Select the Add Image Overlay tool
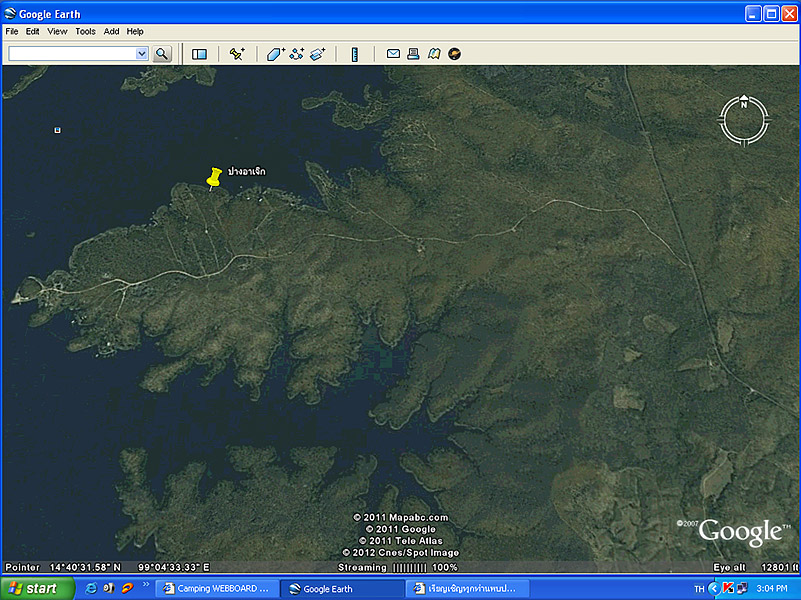Image resolution: width=801 pixels, height=600 pixels. [x=318, y=54]
